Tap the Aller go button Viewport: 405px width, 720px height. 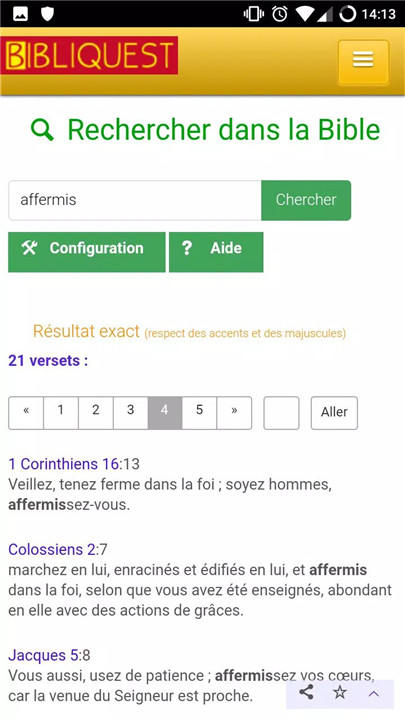click(x=334, y=413)
